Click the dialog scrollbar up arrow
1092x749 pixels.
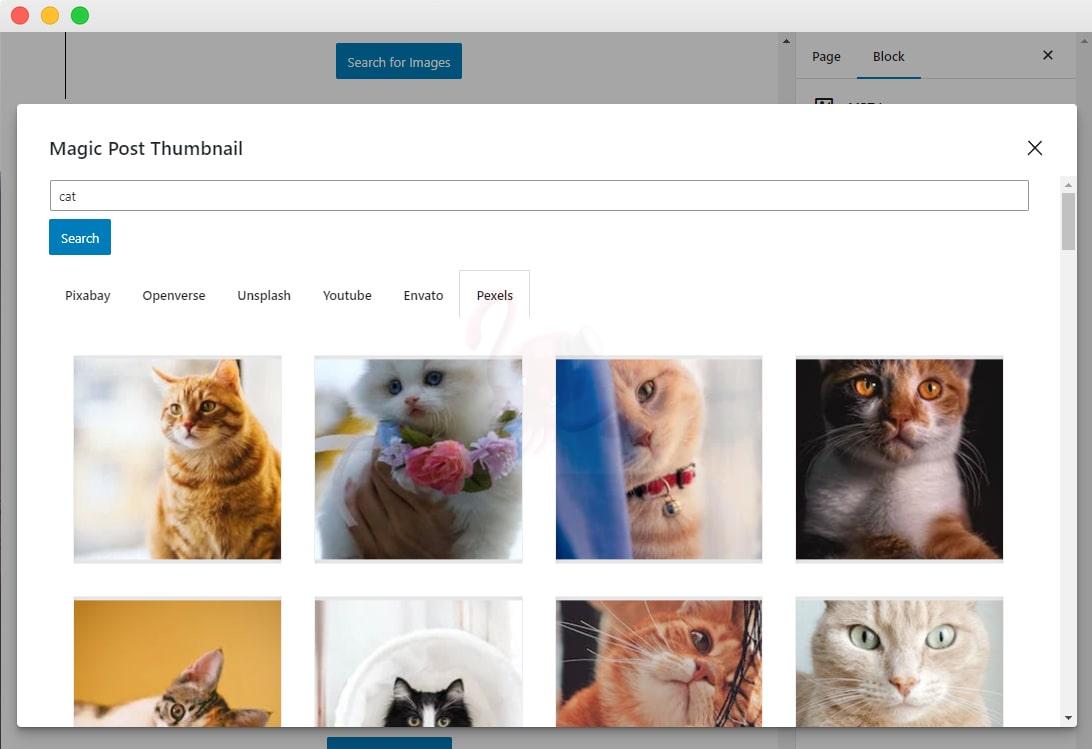pyautogui.click(x=1068, y=185)
